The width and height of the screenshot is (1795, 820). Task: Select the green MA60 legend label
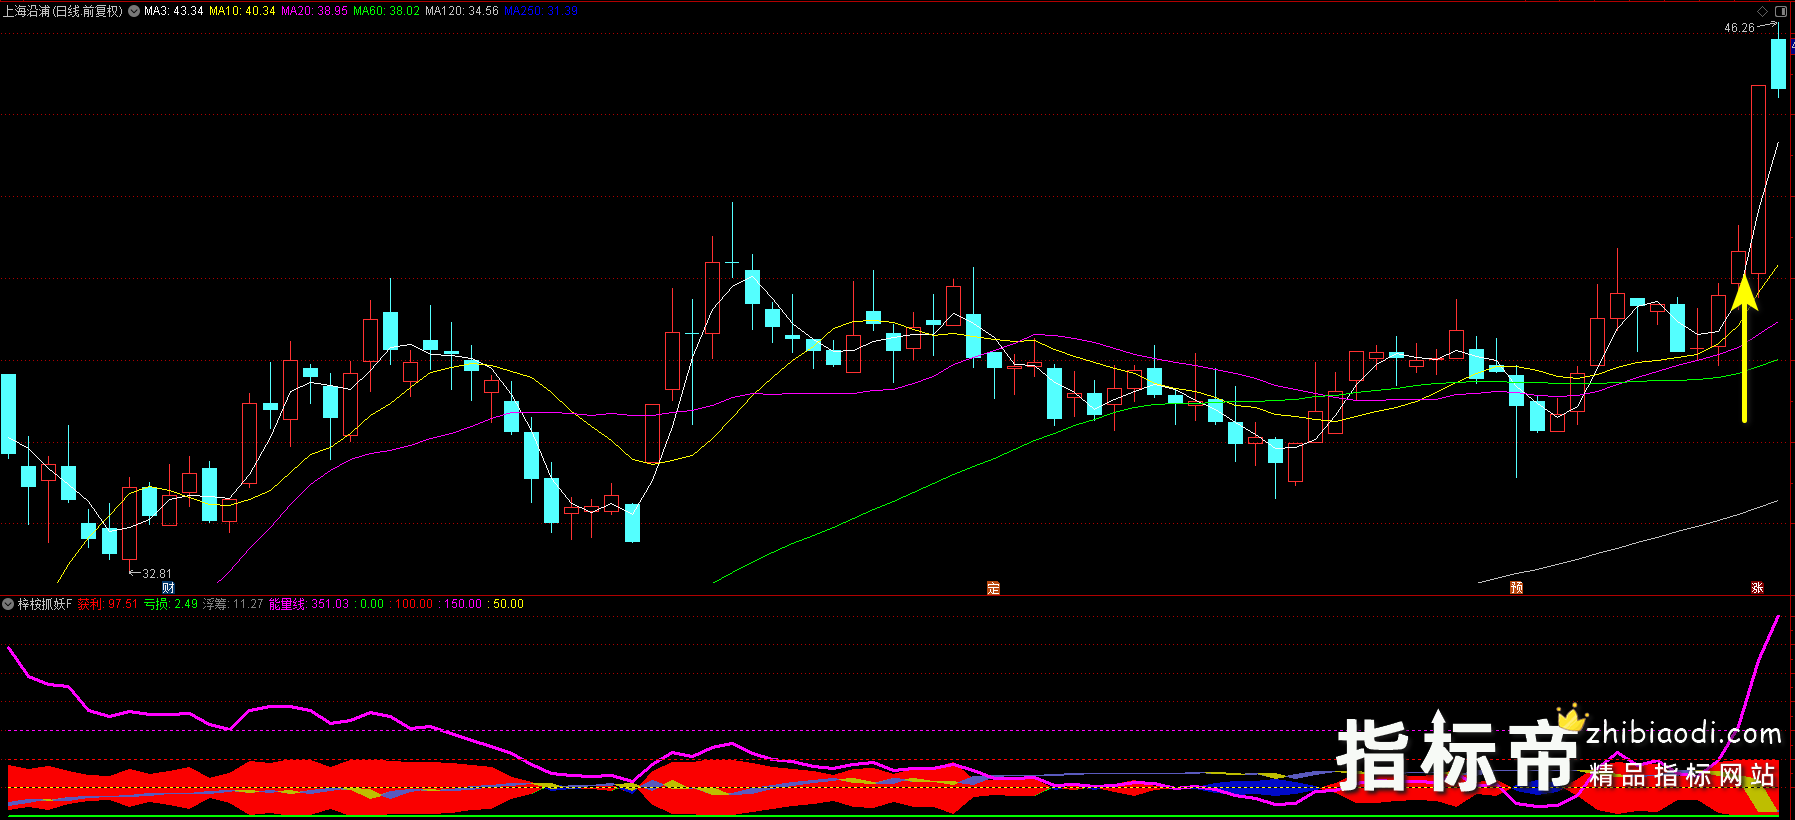click(386, 11)
